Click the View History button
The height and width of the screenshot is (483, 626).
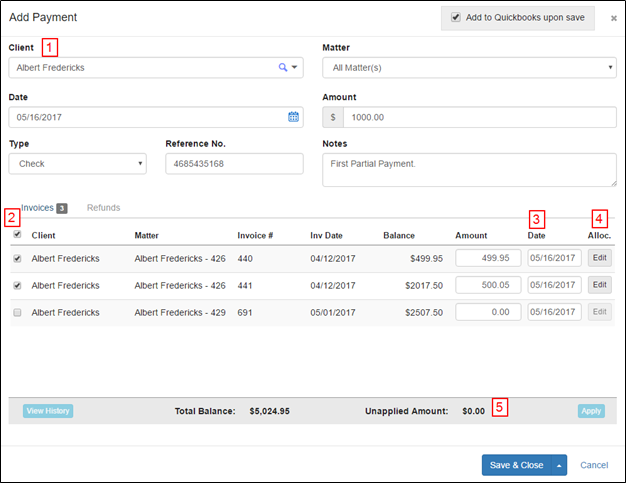pos(48,411)
